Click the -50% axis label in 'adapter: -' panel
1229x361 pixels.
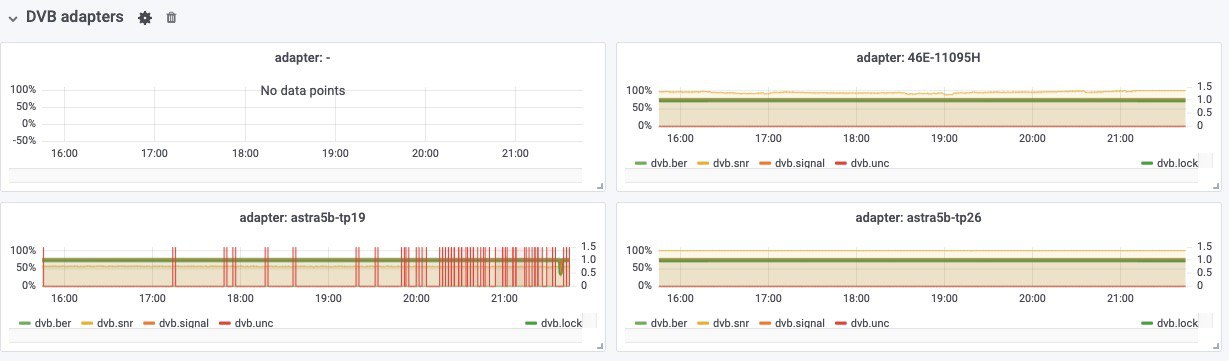[23, 141]
